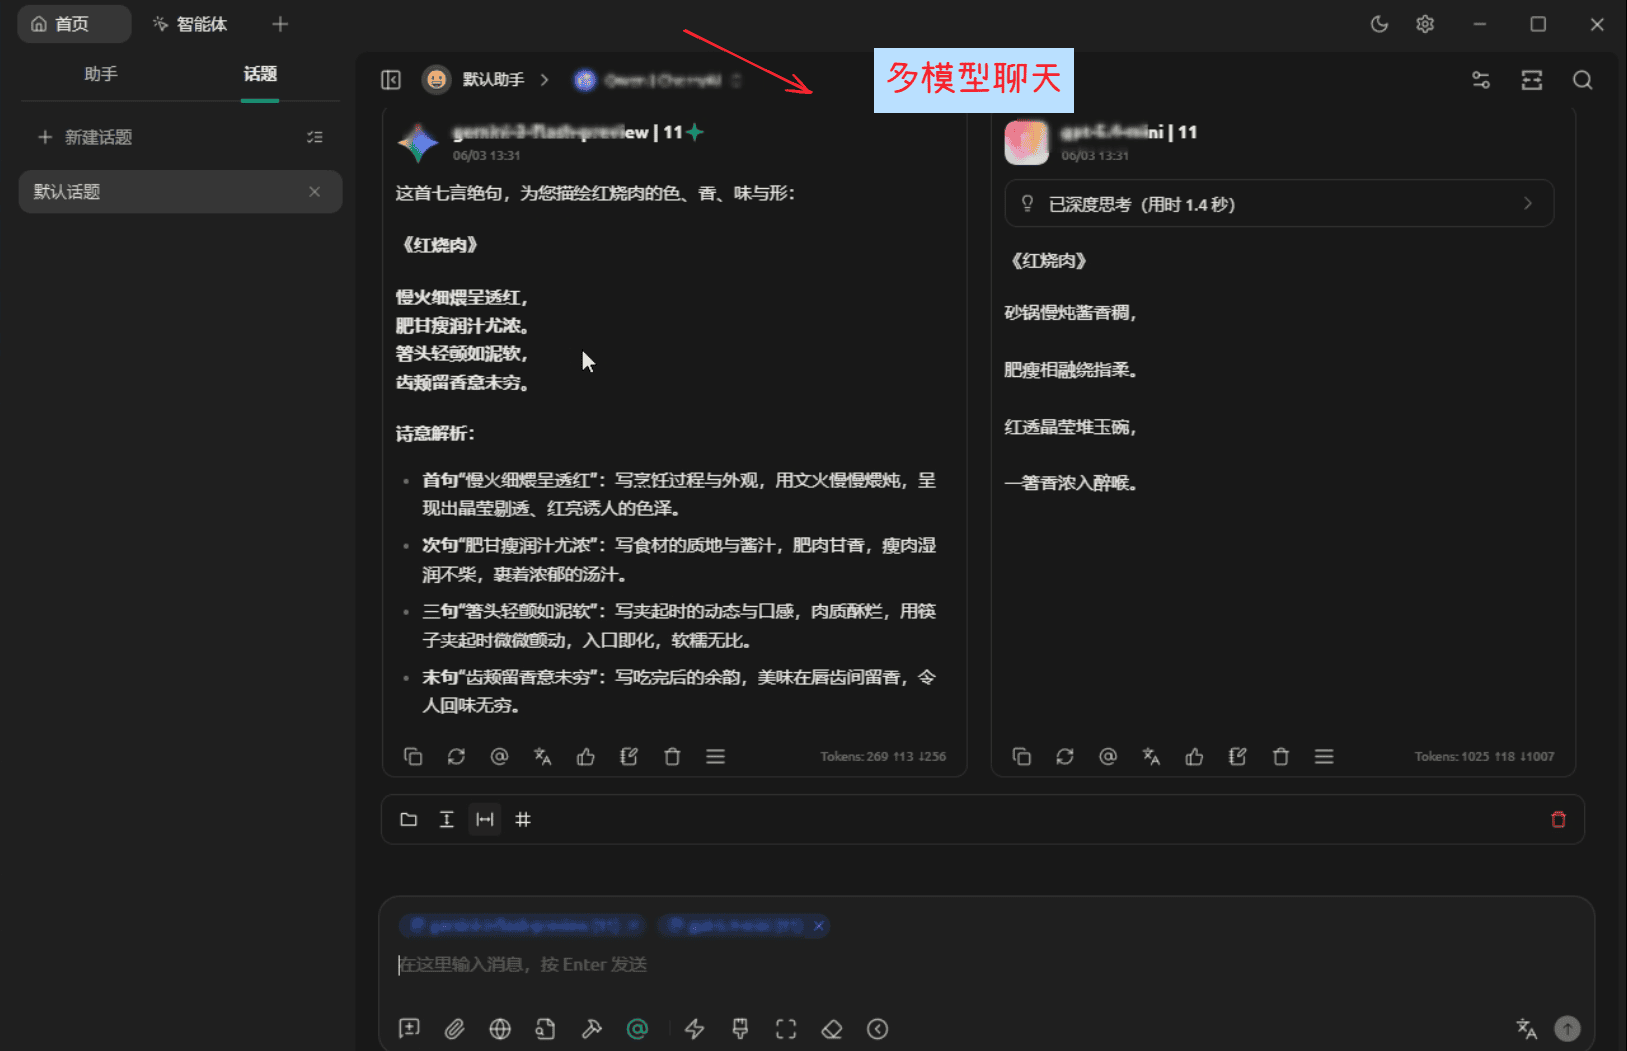The width and height of the screenshot is (1627, 1051).
Task: Open knowledge base icon in input toolbar
Action: point(545,1029)
